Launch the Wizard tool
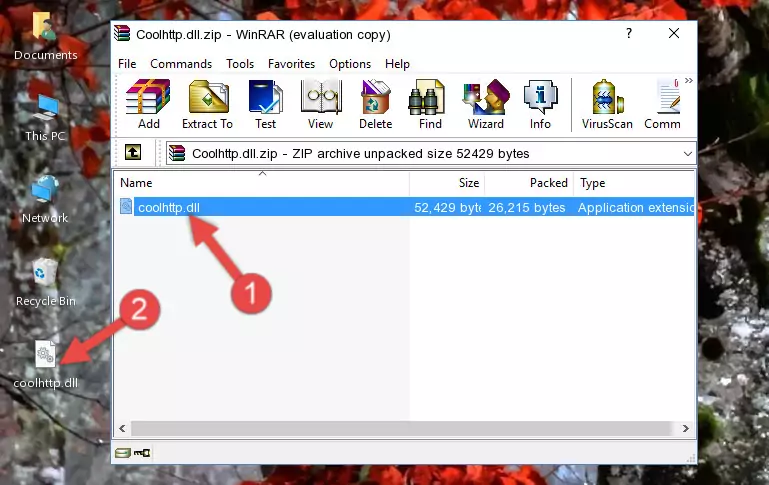Image resolution: width=769 pixels, height=485 pixels. click(486, 104)
